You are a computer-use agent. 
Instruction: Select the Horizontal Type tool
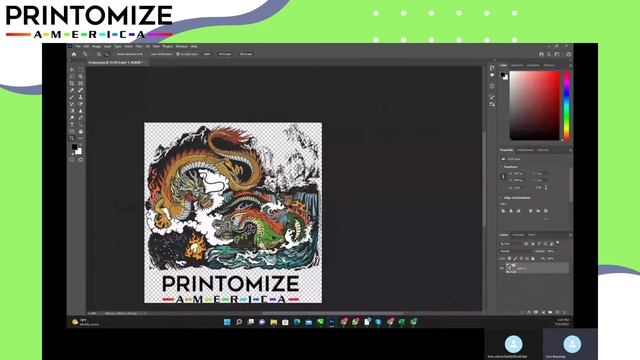pos(71,124)
